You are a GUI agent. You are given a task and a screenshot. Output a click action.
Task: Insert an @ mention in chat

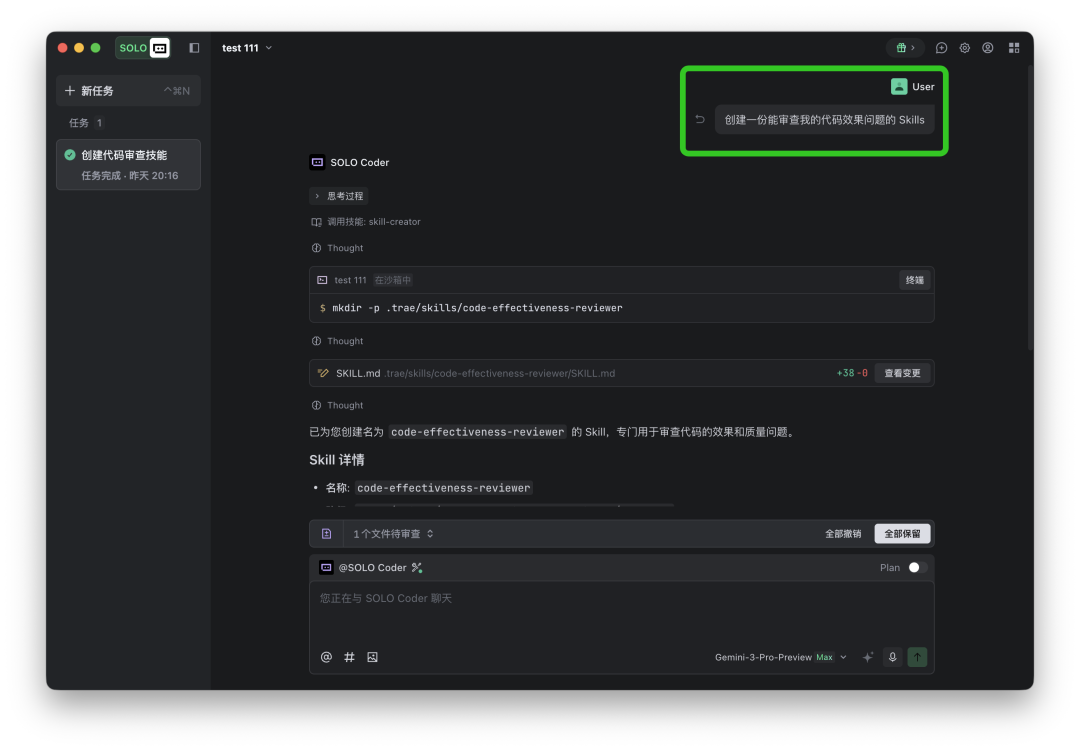tap(326, 657)
